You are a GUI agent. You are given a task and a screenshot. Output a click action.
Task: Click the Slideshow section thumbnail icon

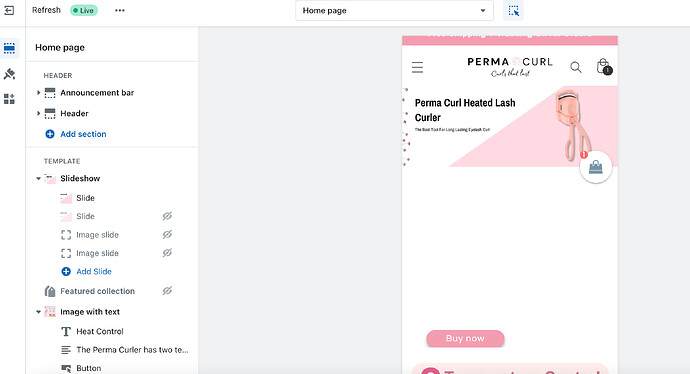[50, 179]
